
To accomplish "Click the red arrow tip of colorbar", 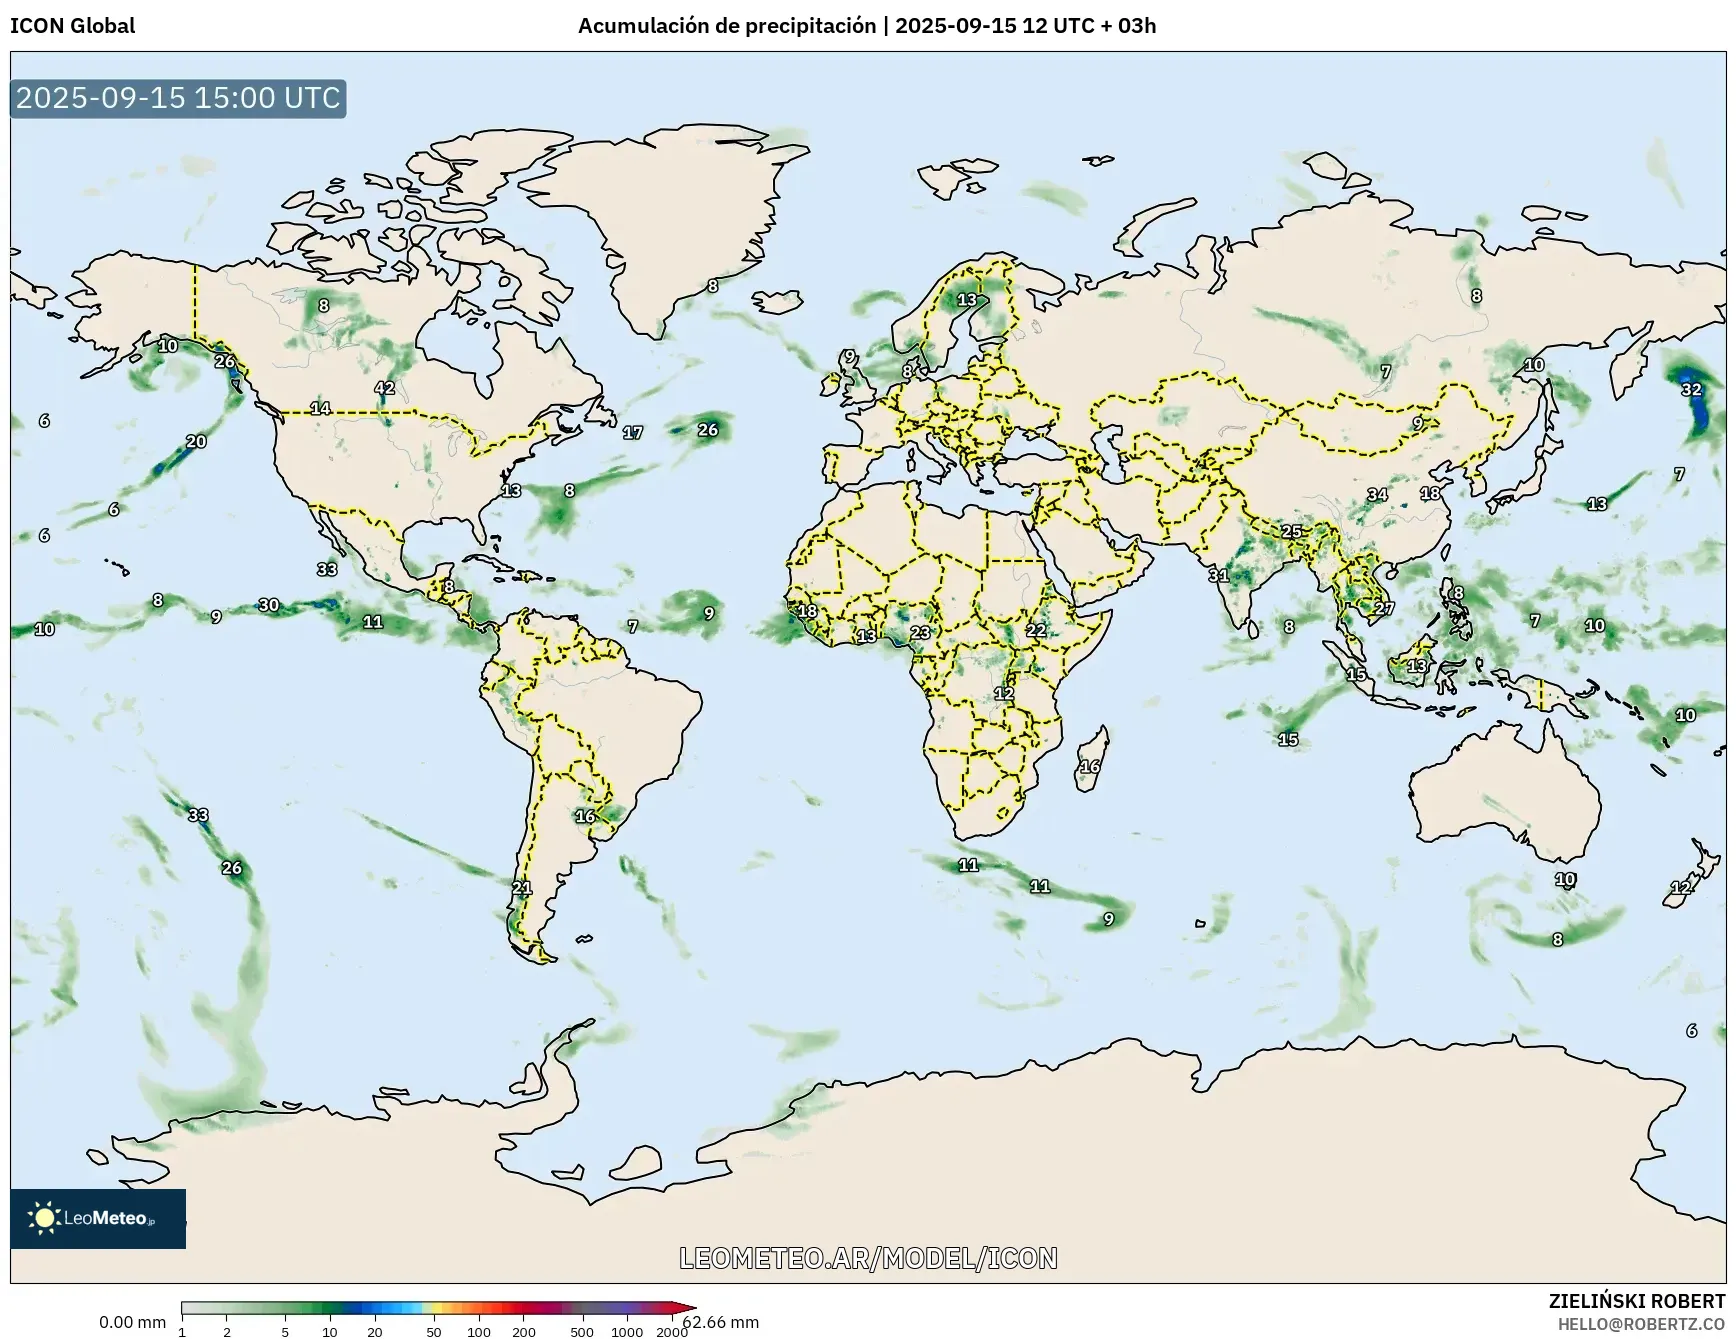I will 684,1308.
